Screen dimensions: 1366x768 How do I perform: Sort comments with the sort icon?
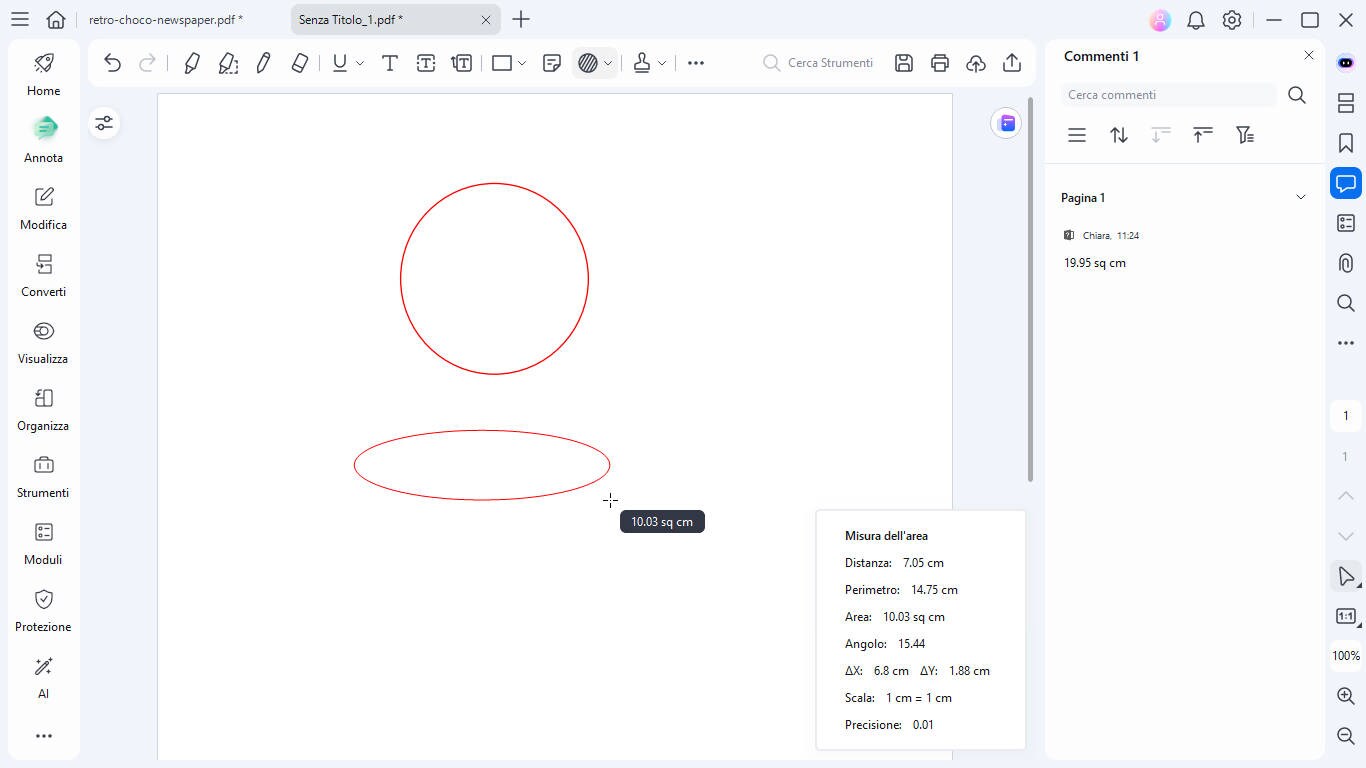pos(1119,135)
